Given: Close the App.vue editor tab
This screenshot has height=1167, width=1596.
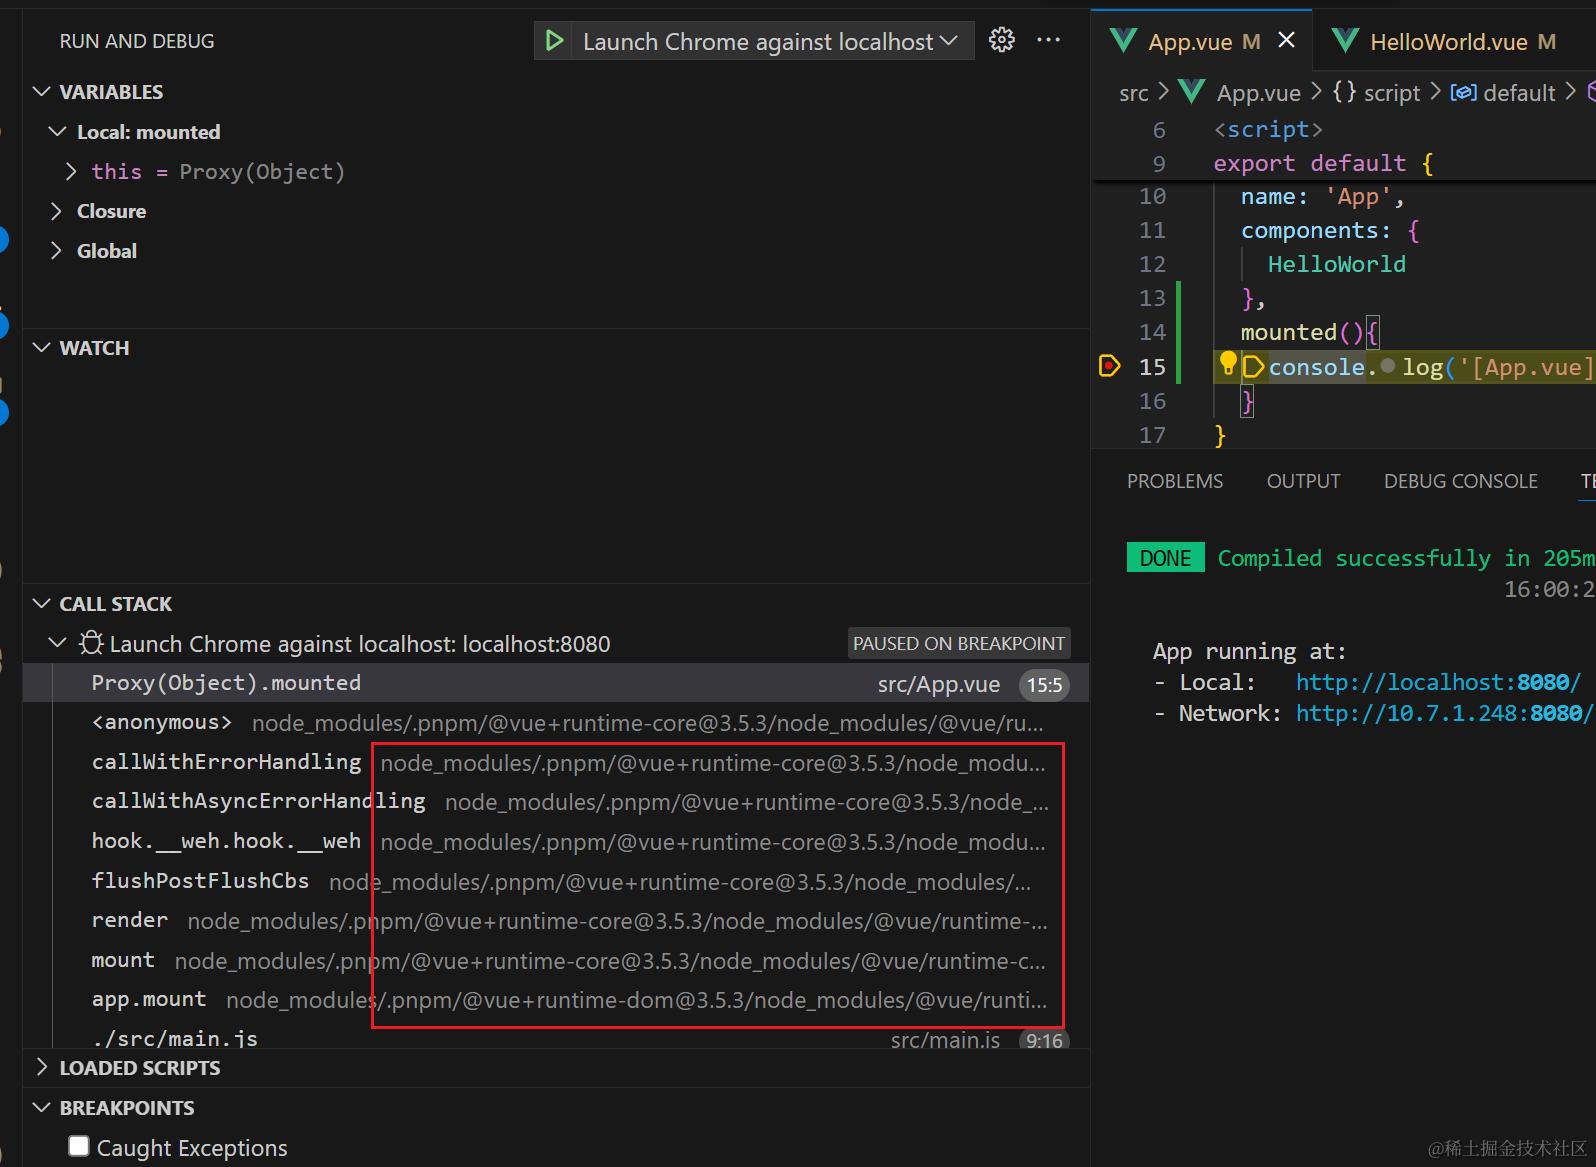Looking at the screenshot, I should point(1287,40).
